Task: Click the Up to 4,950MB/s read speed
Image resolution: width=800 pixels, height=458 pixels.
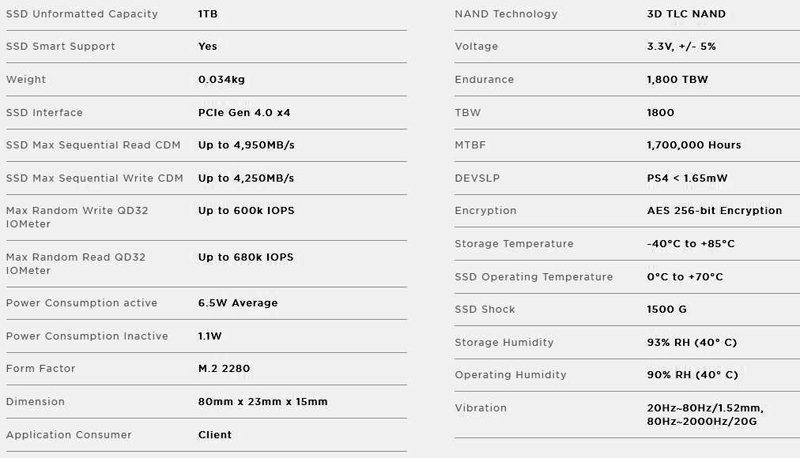Action: pos(246,145)
